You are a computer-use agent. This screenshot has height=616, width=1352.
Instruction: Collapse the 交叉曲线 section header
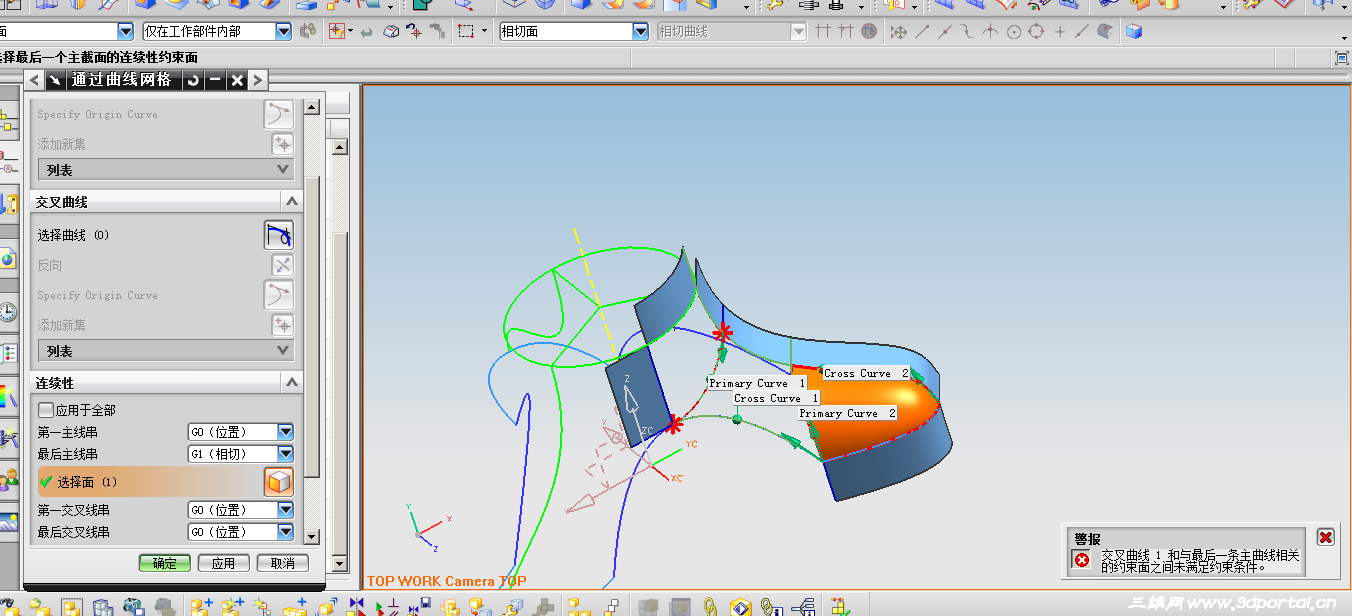[290, 201]
